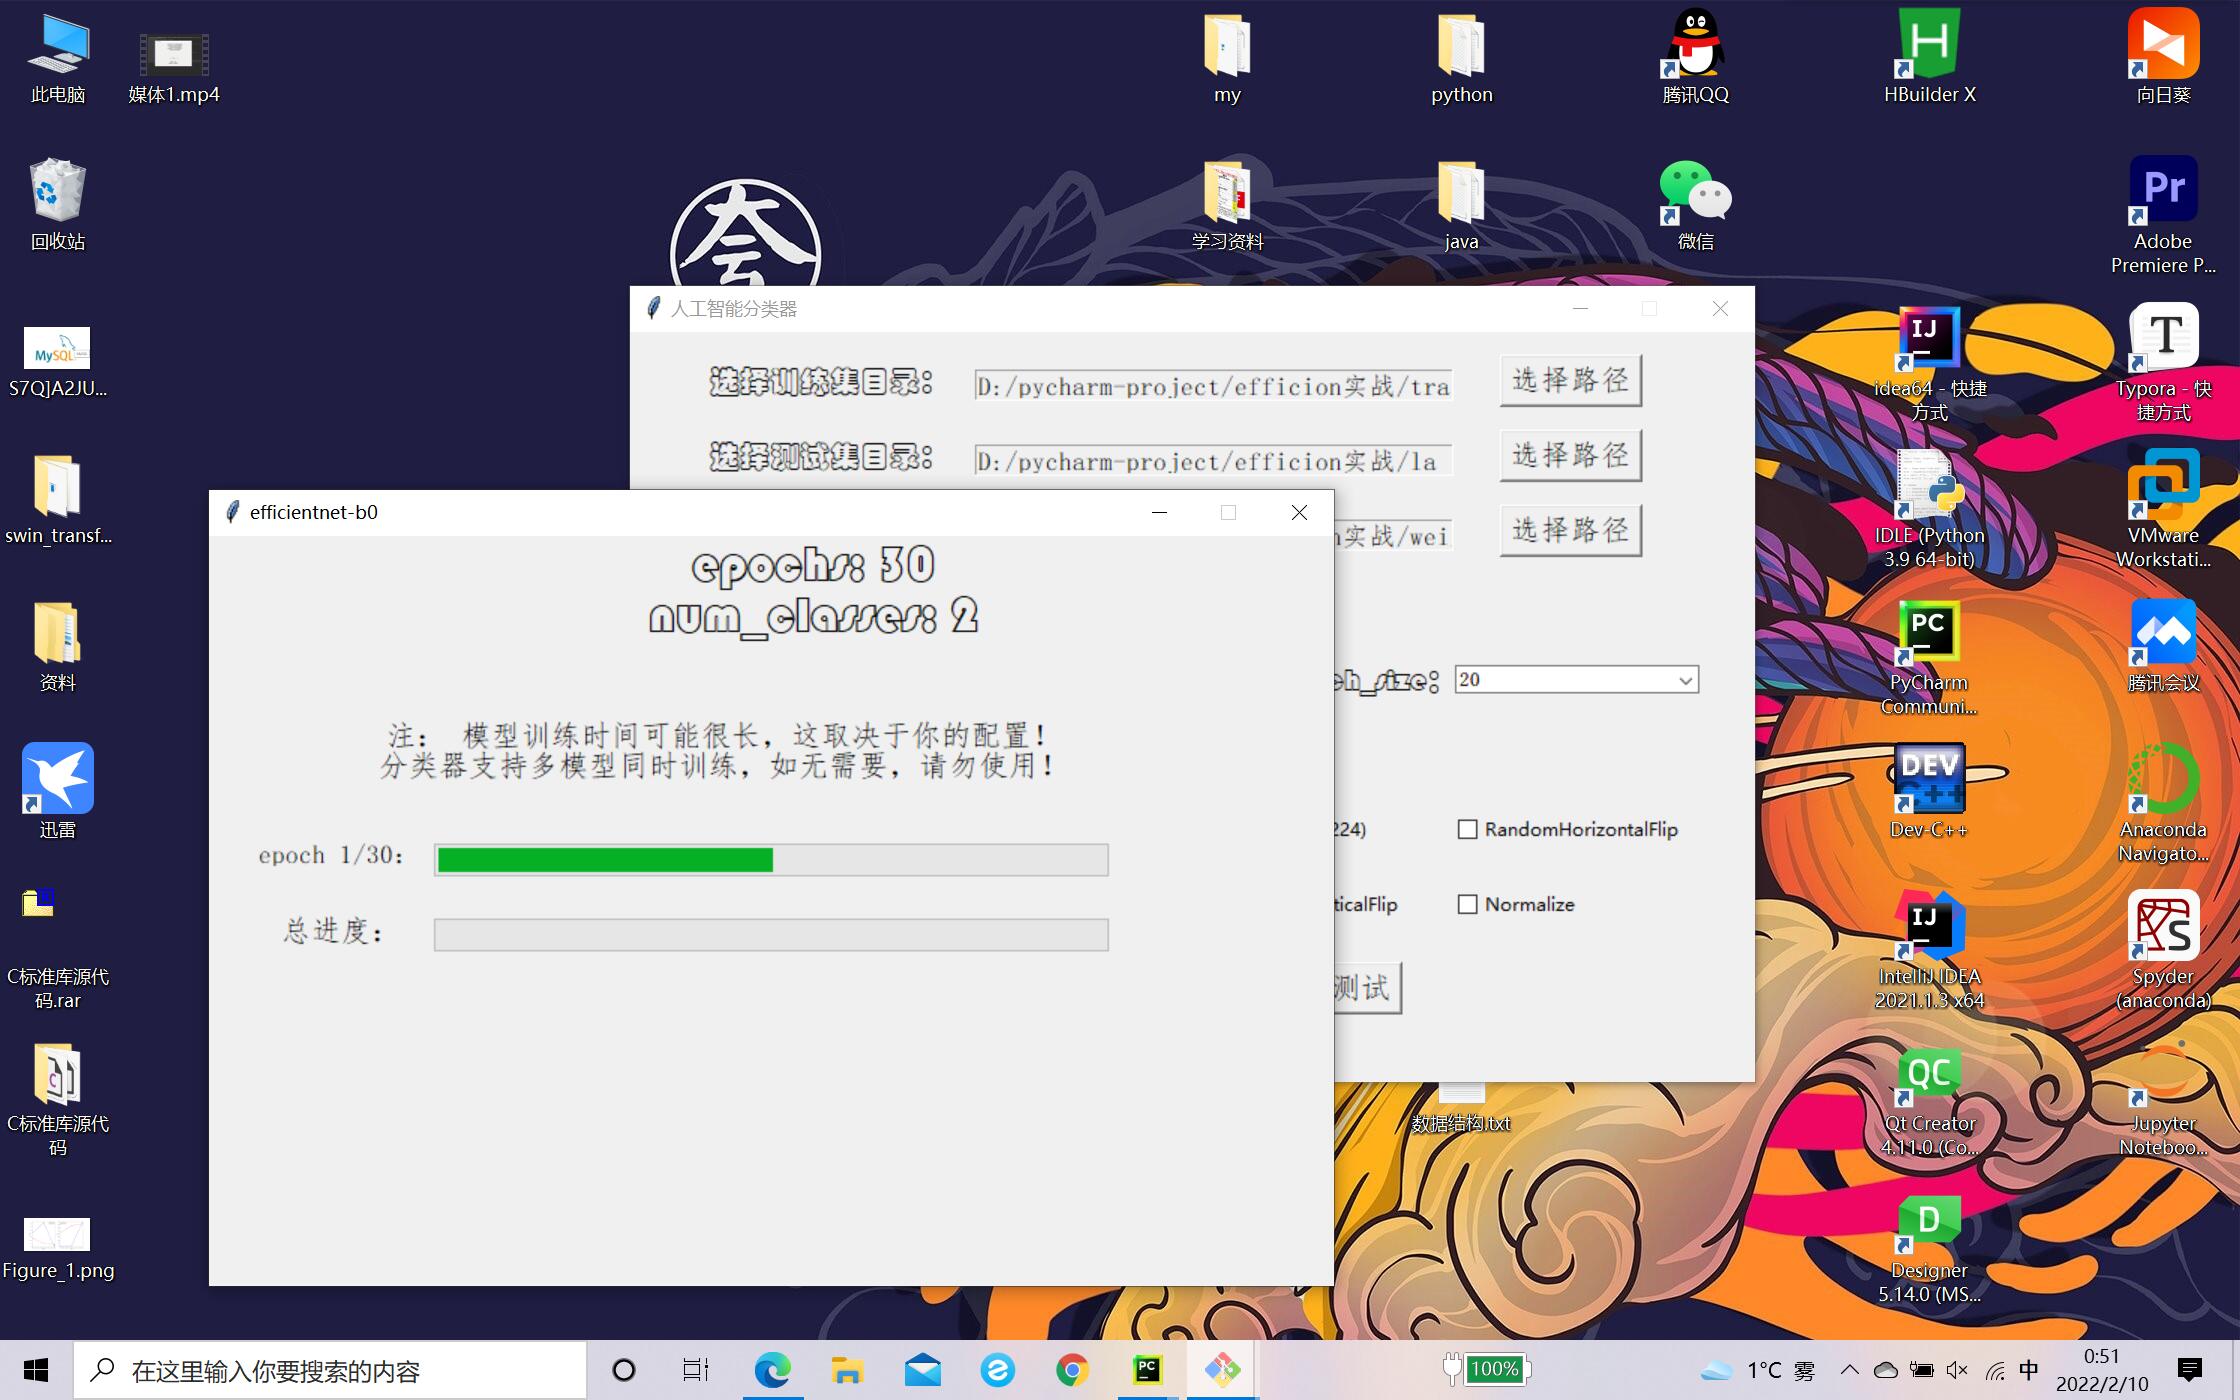
Task: Click 选择路径 button for training set directory
Action: click(1570, 380)
